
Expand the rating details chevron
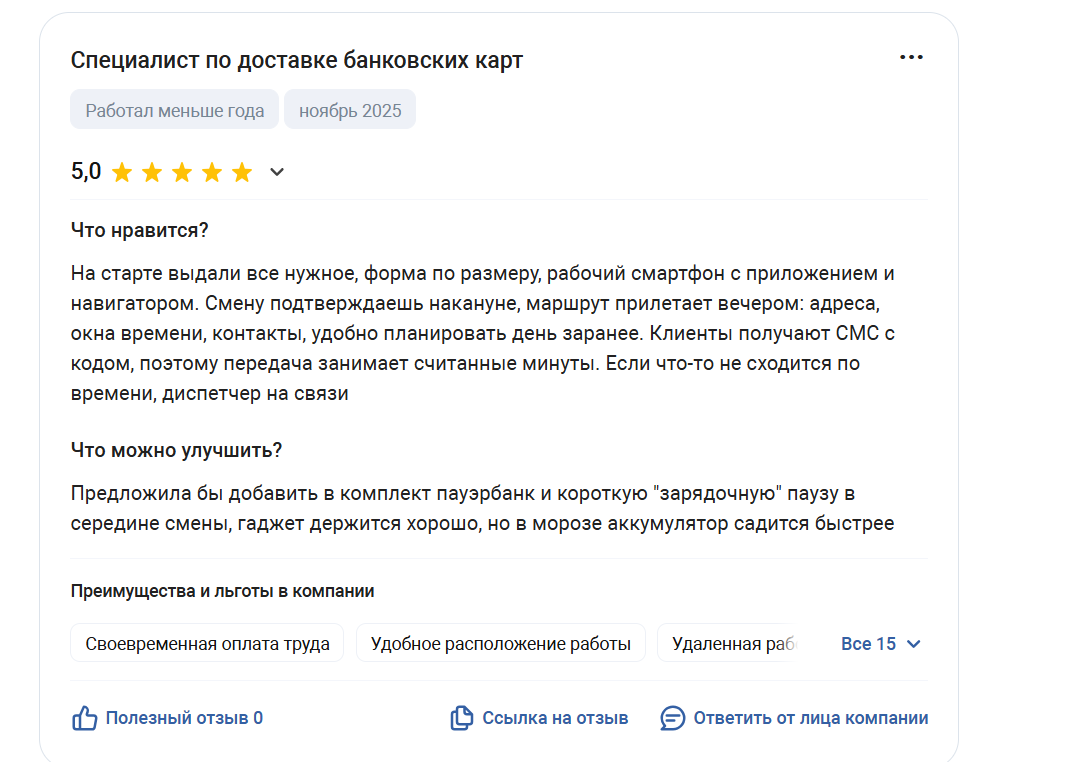277,172
